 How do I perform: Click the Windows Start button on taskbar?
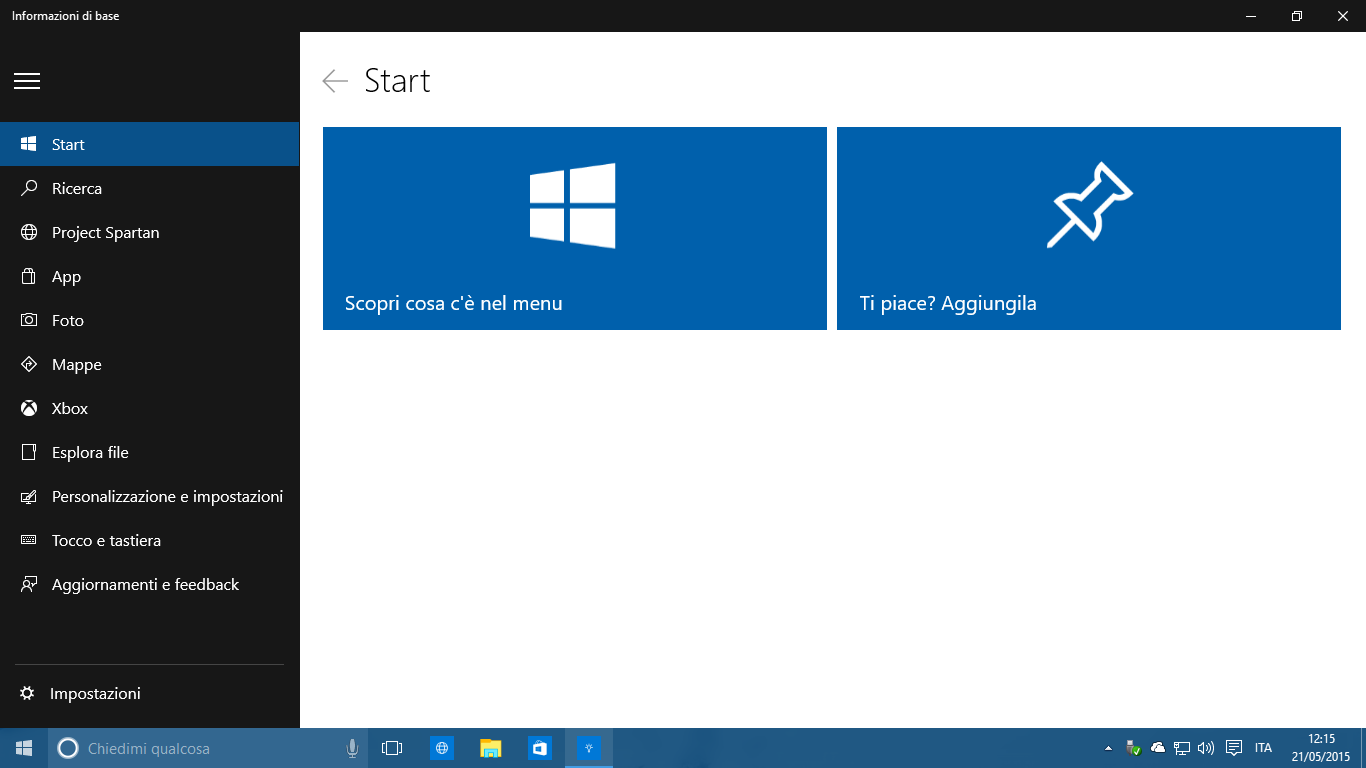tap(24, 748)
